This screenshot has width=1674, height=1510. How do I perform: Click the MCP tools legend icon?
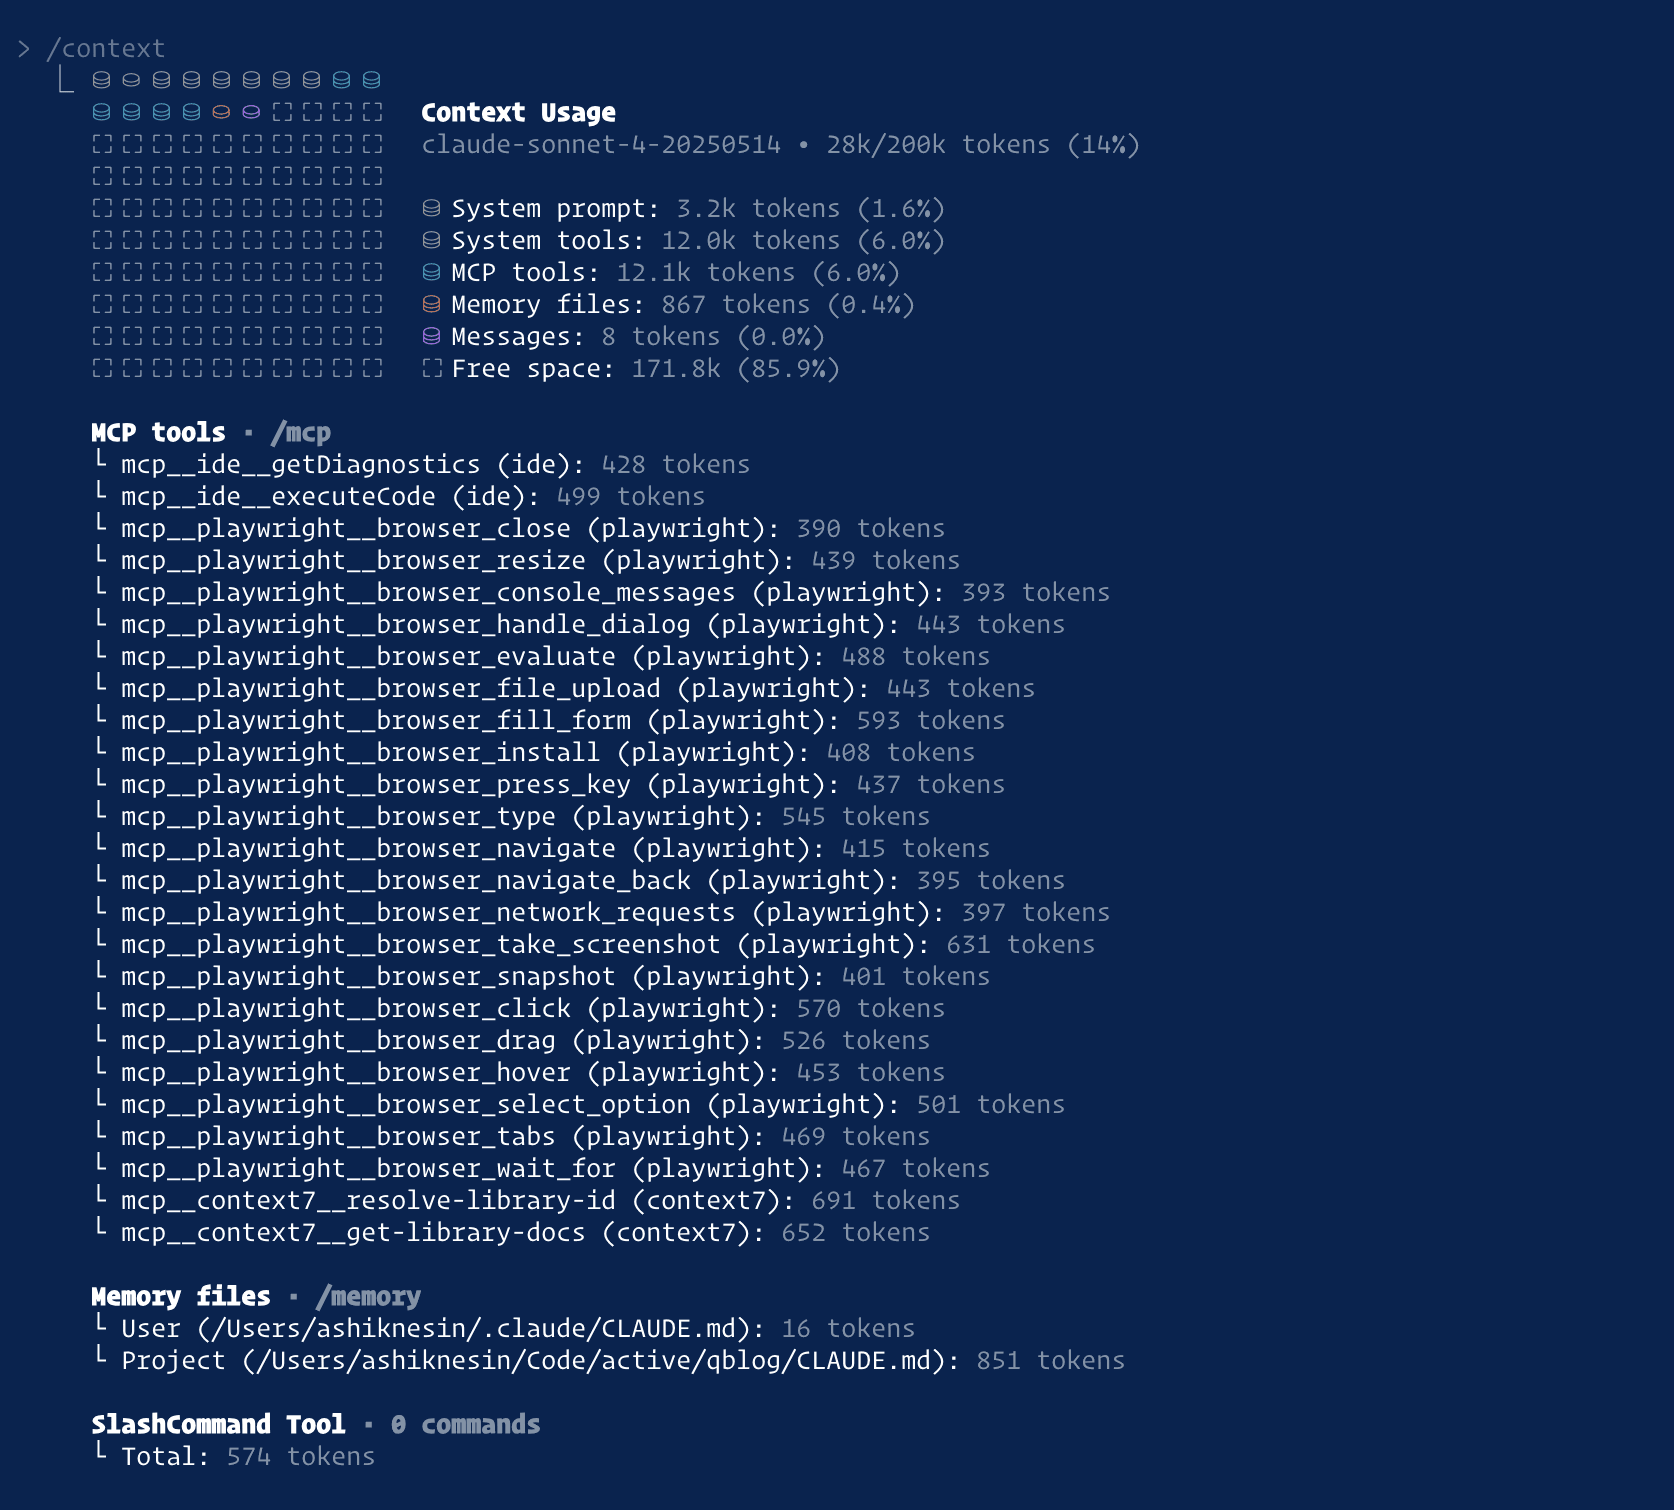[x=431, y=272]
